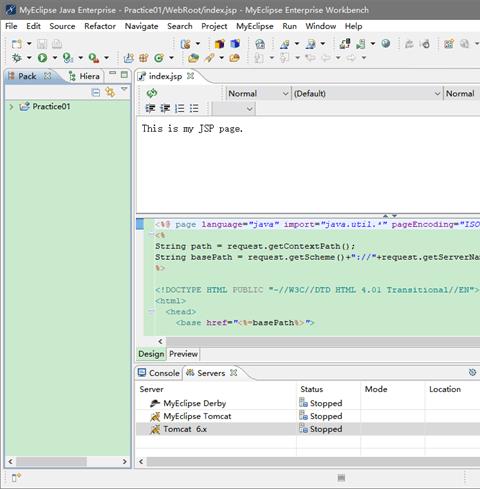Click the bulleted list icon
The width and height of the screenshot is (480, 489).
(x=194, y=108)
